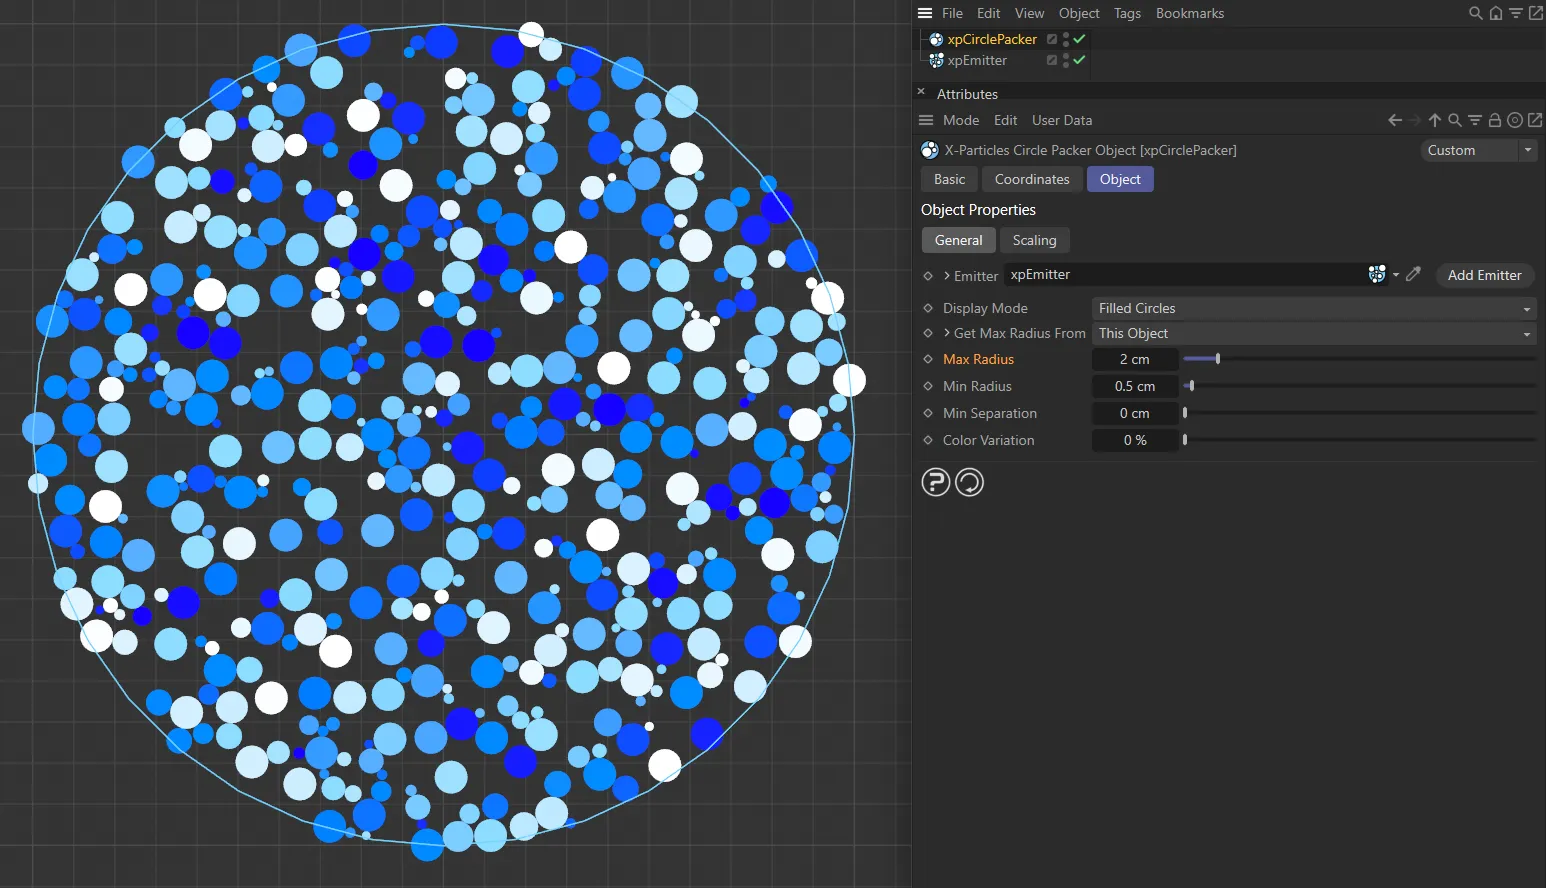This screenshot has width=1546, height=888.
Task: Click the back navigation arrow in Attributes
Action: tap(1394, 120)
